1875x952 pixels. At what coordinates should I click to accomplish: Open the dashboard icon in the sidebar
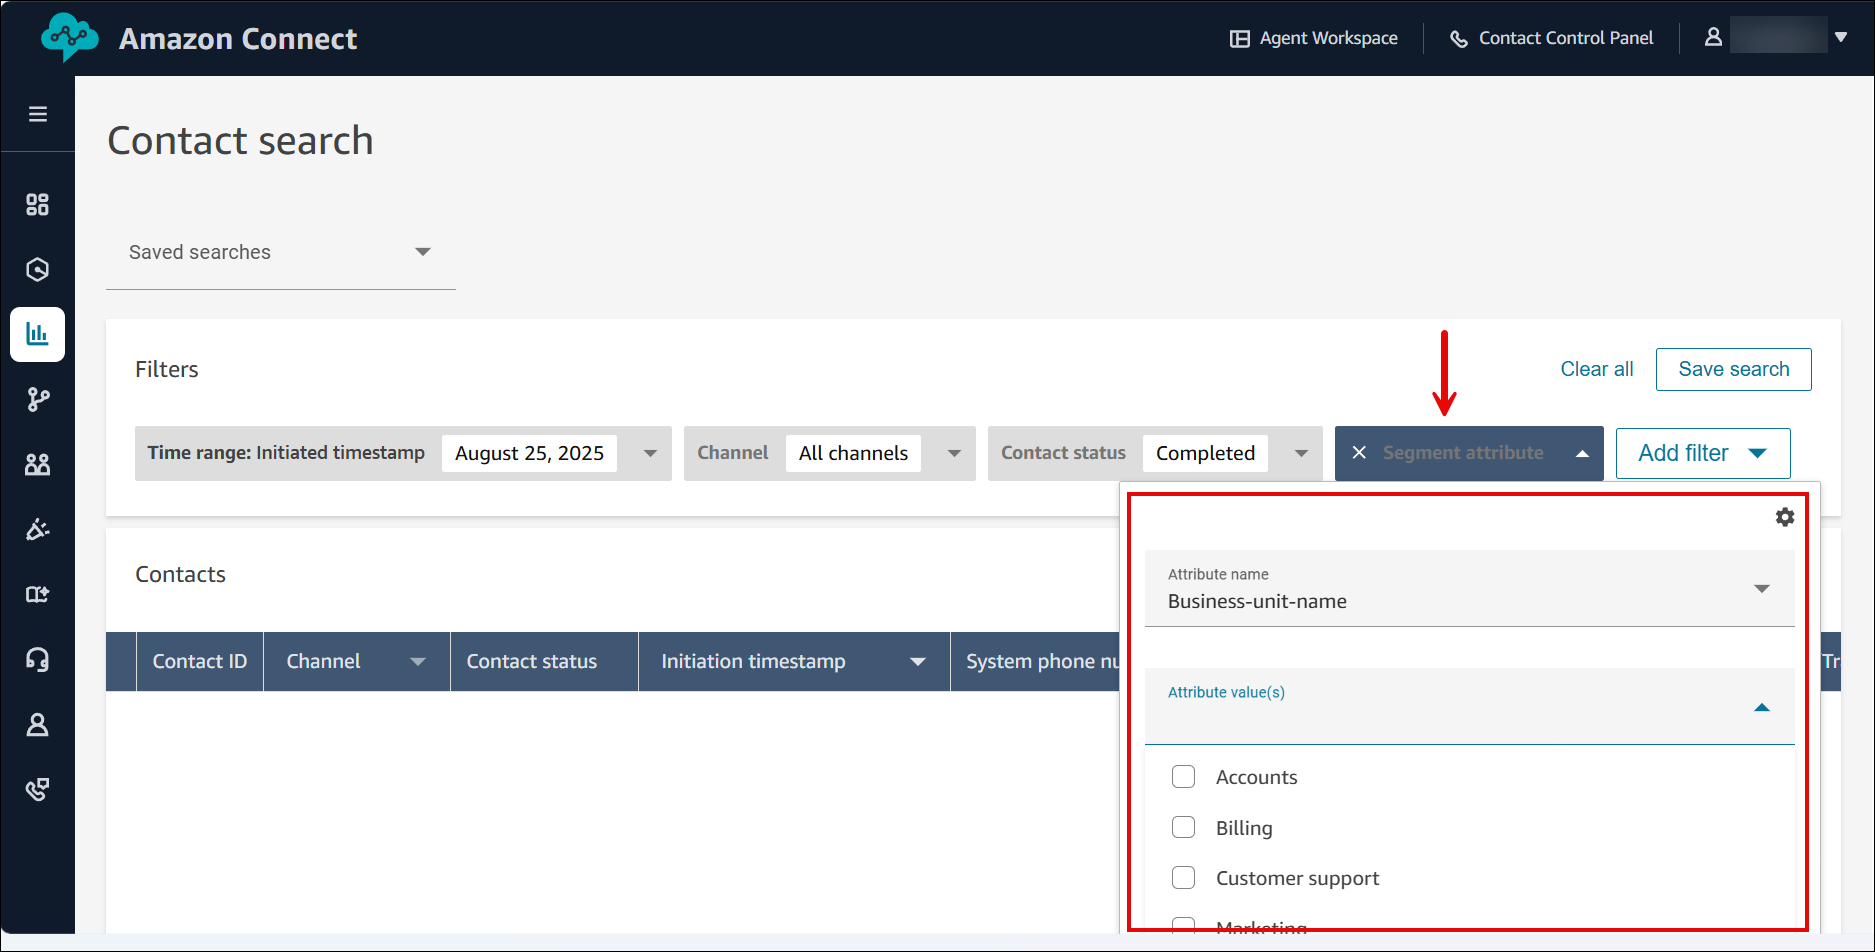tap(38, 204)
